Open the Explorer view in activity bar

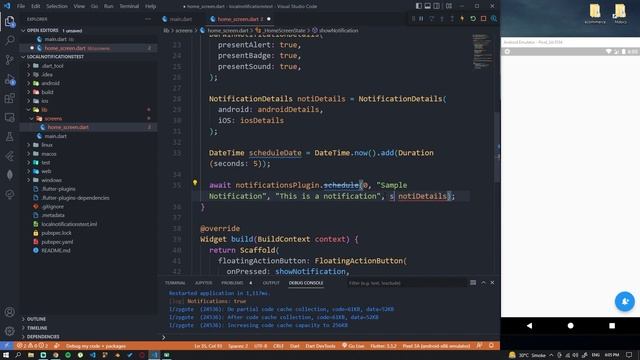[9, 21]
